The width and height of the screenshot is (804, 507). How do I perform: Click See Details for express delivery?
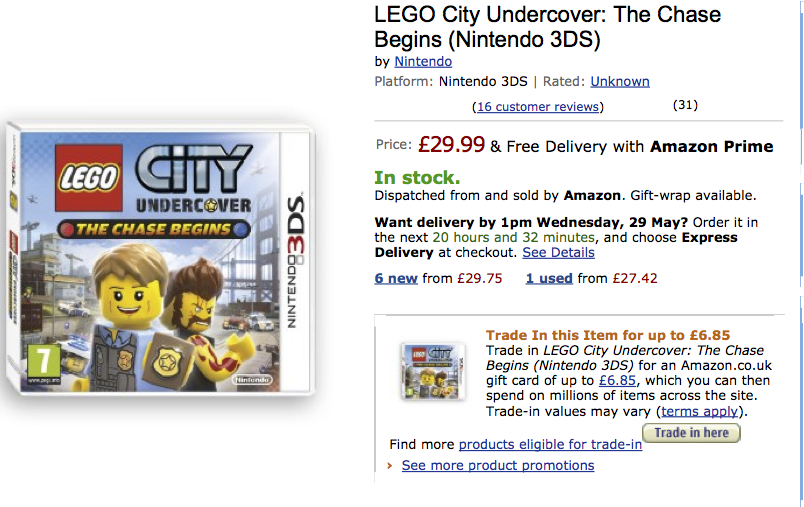pos(558,253)
